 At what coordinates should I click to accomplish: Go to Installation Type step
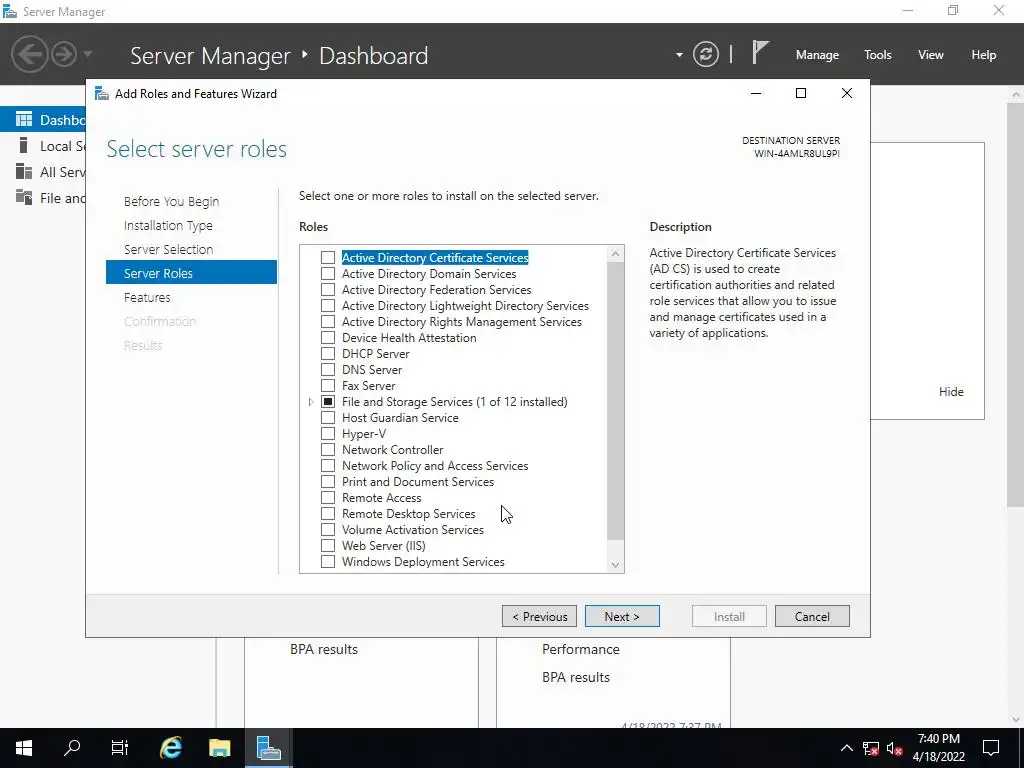click(168, 225)
